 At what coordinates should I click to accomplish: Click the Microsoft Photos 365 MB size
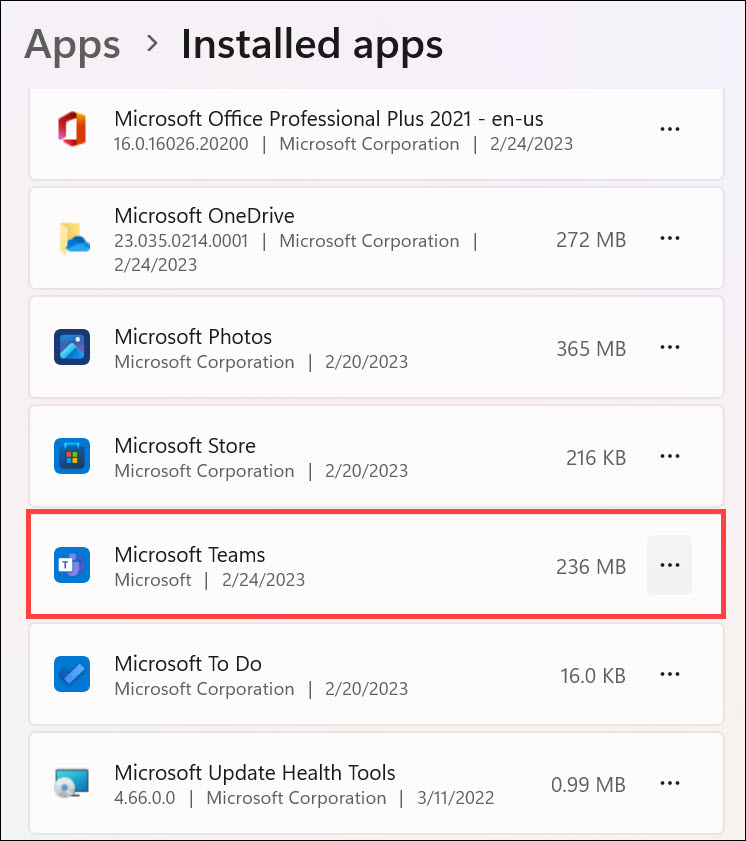click(591, 349)
